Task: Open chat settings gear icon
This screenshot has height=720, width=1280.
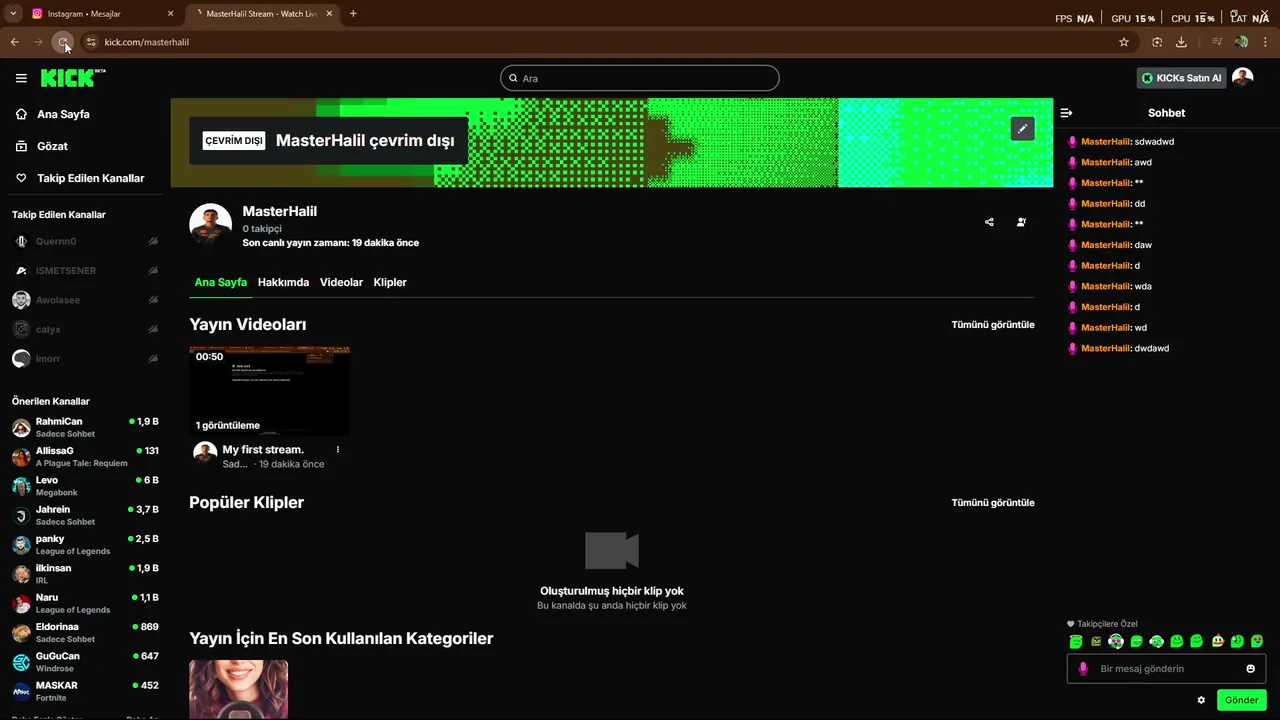Action: [1201, 700]
